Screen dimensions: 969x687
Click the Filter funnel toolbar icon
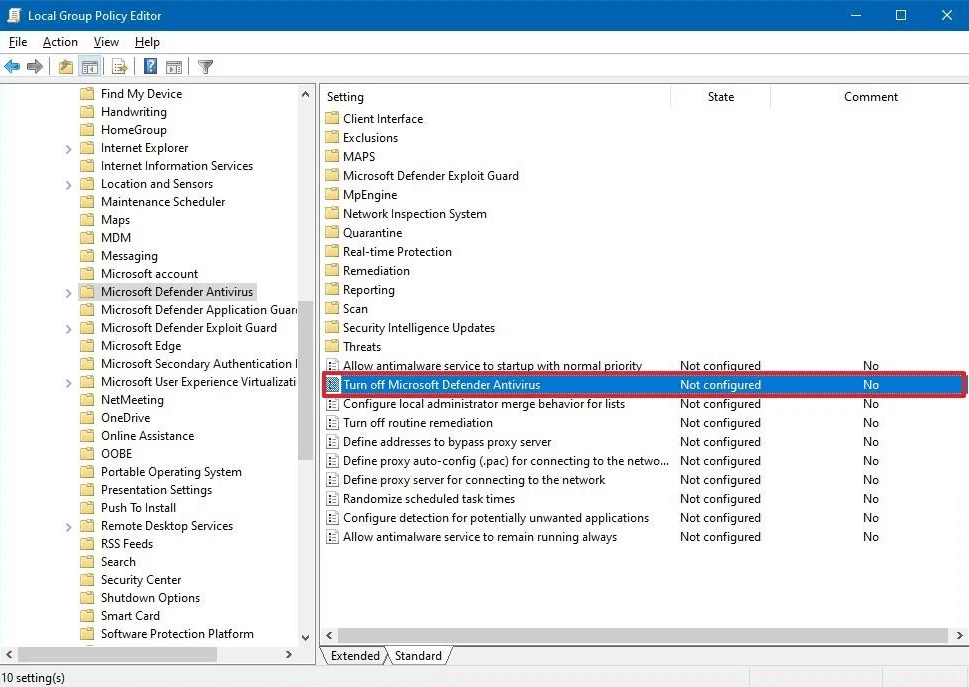[x=205, y=66]
